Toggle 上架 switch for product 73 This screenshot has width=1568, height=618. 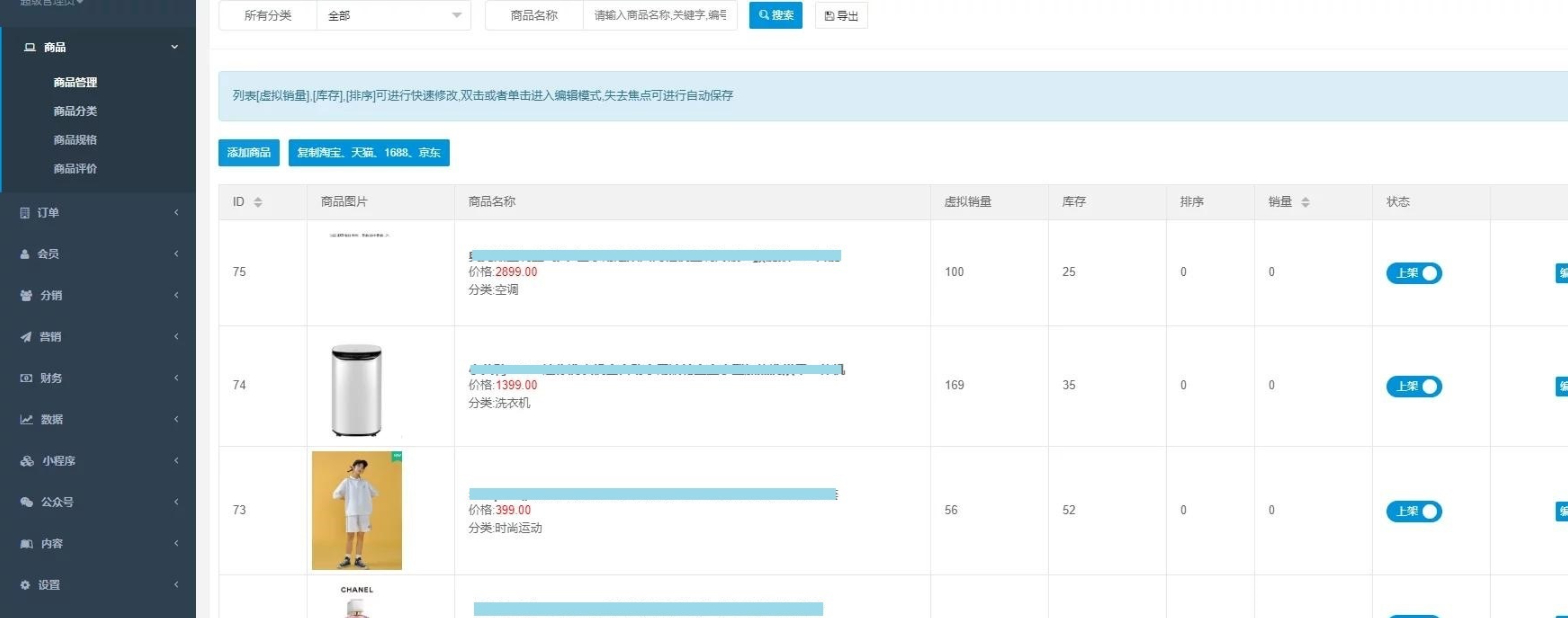click(x=1414, y=511)
